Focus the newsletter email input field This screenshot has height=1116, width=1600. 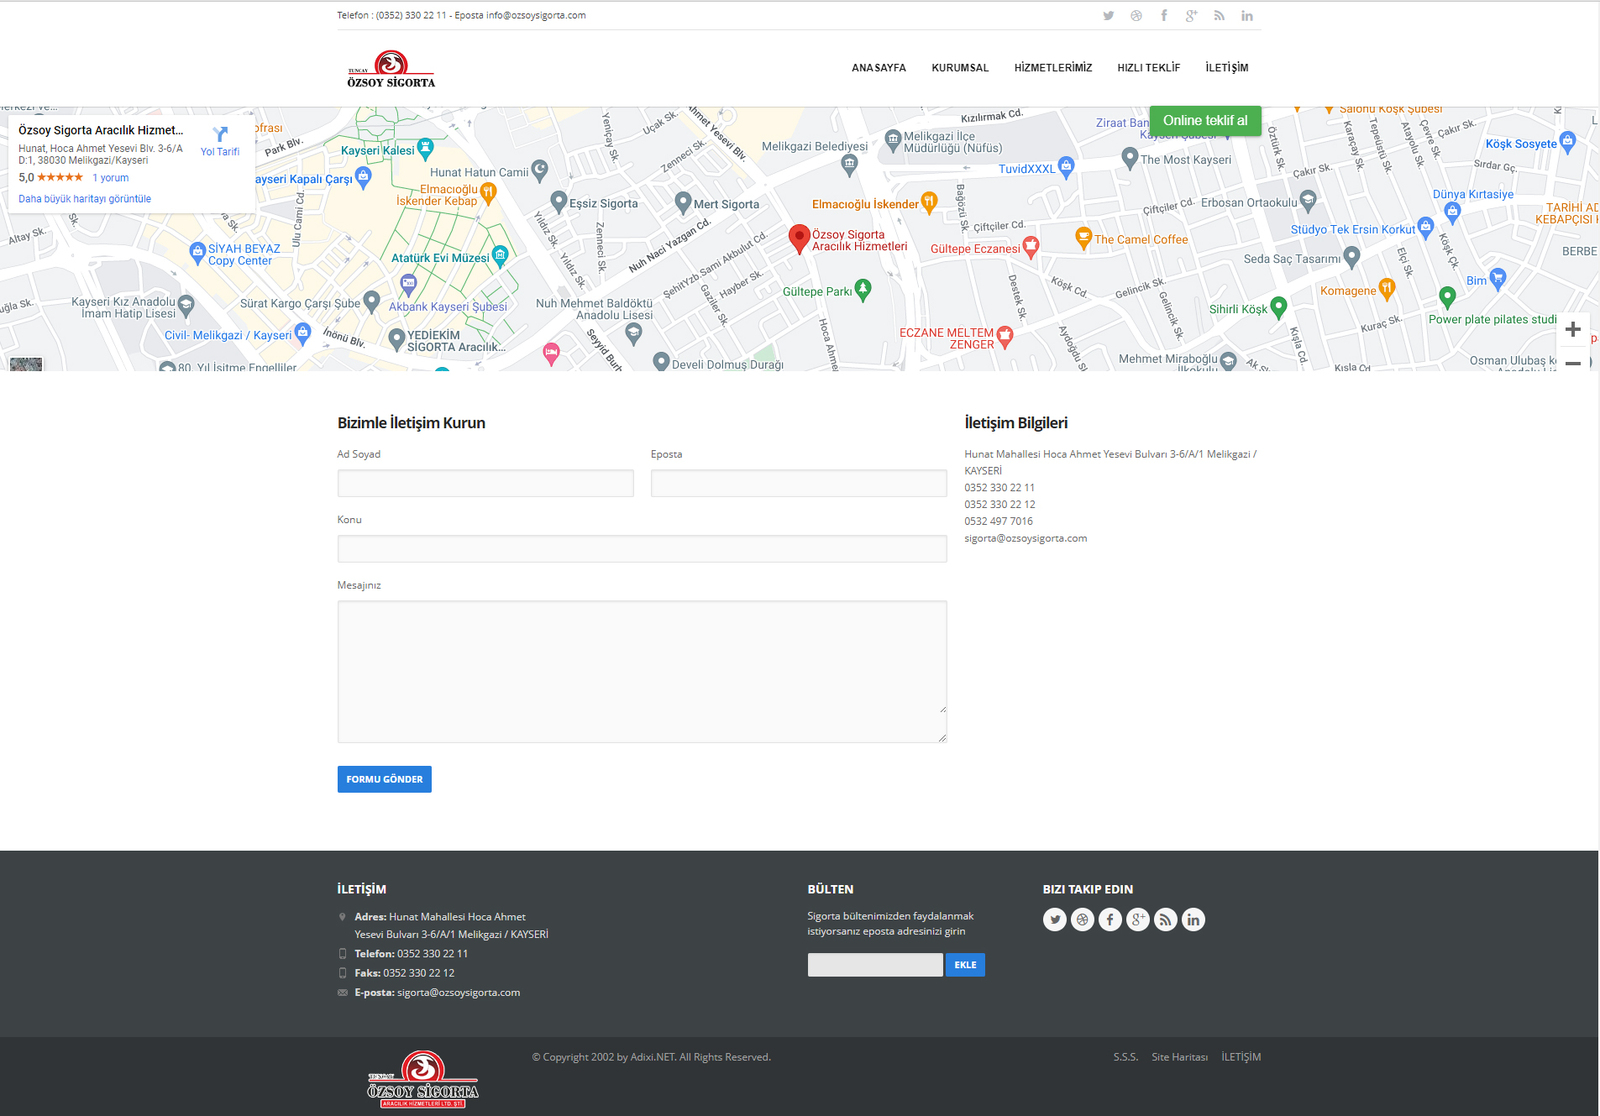coord(875,965)
